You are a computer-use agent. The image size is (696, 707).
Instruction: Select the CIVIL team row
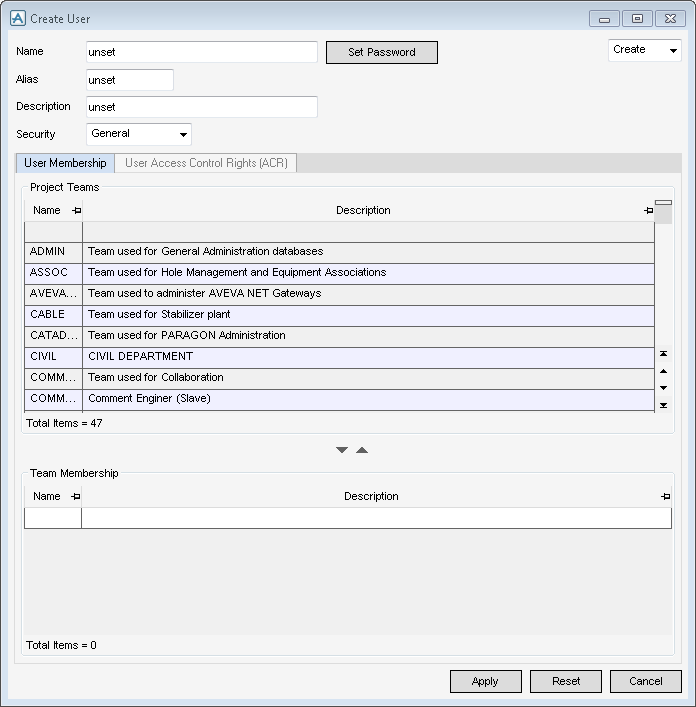(340, 357)
